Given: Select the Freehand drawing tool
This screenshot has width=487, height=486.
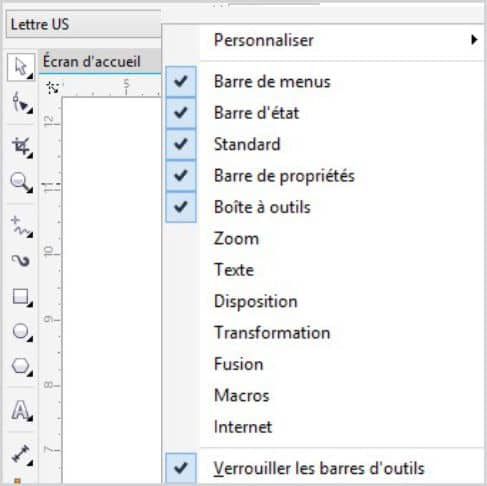Looking at the screenshot, I should 21,227.
